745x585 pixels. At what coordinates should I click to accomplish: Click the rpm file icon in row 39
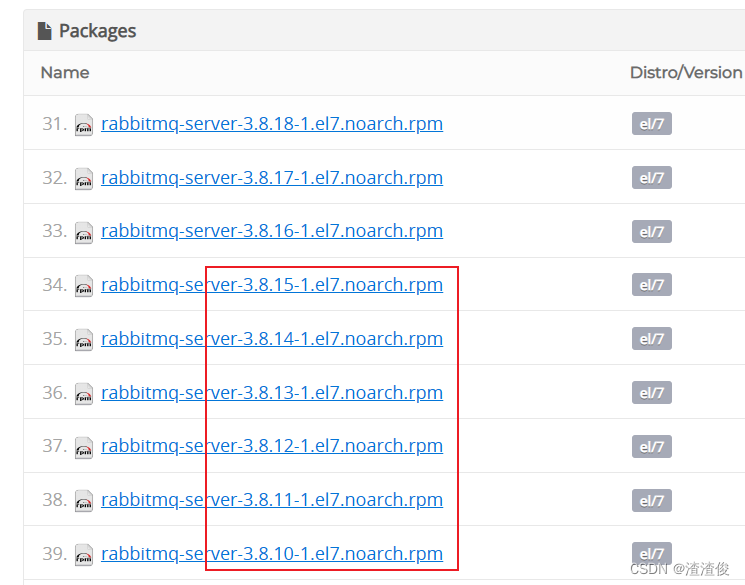click(84, 555)
